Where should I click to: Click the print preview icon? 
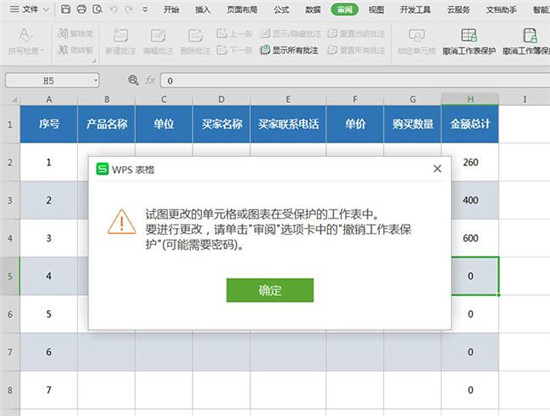coord(98,9)
